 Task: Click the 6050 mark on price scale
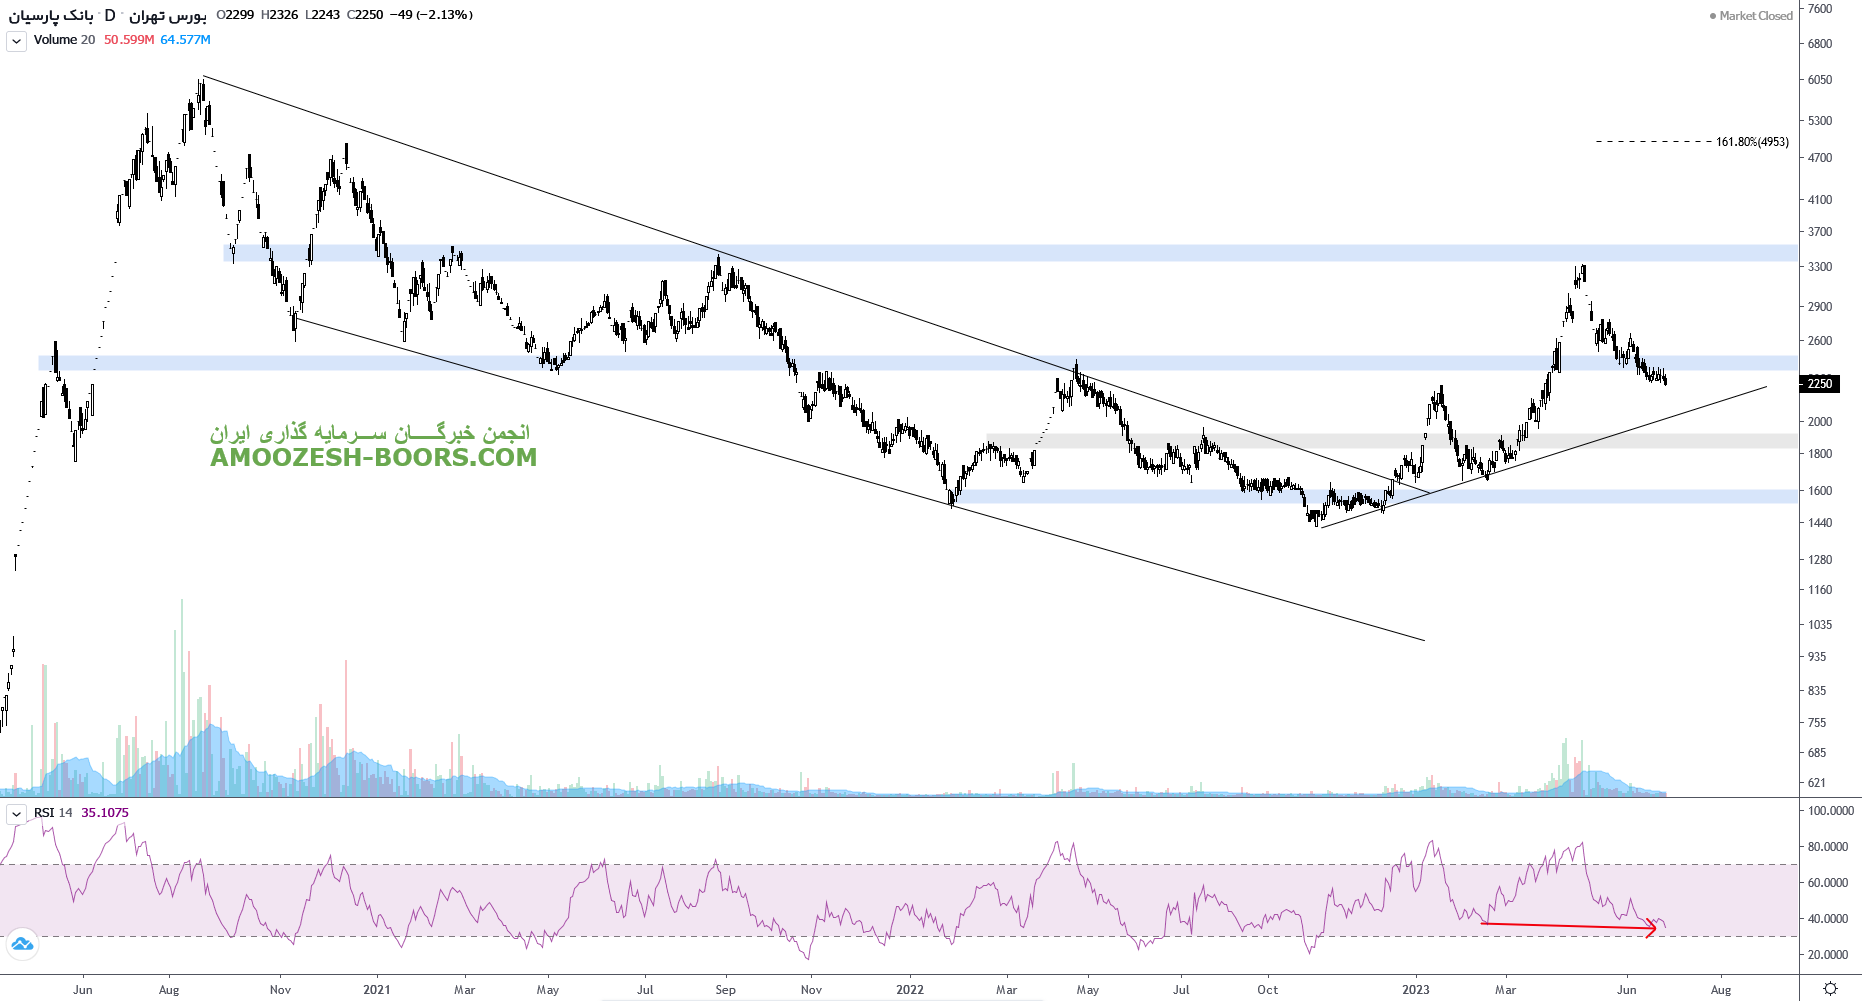1819,80
